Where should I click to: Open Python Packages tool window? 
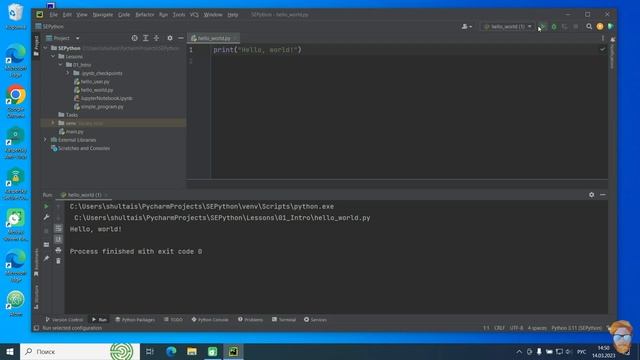135,320
